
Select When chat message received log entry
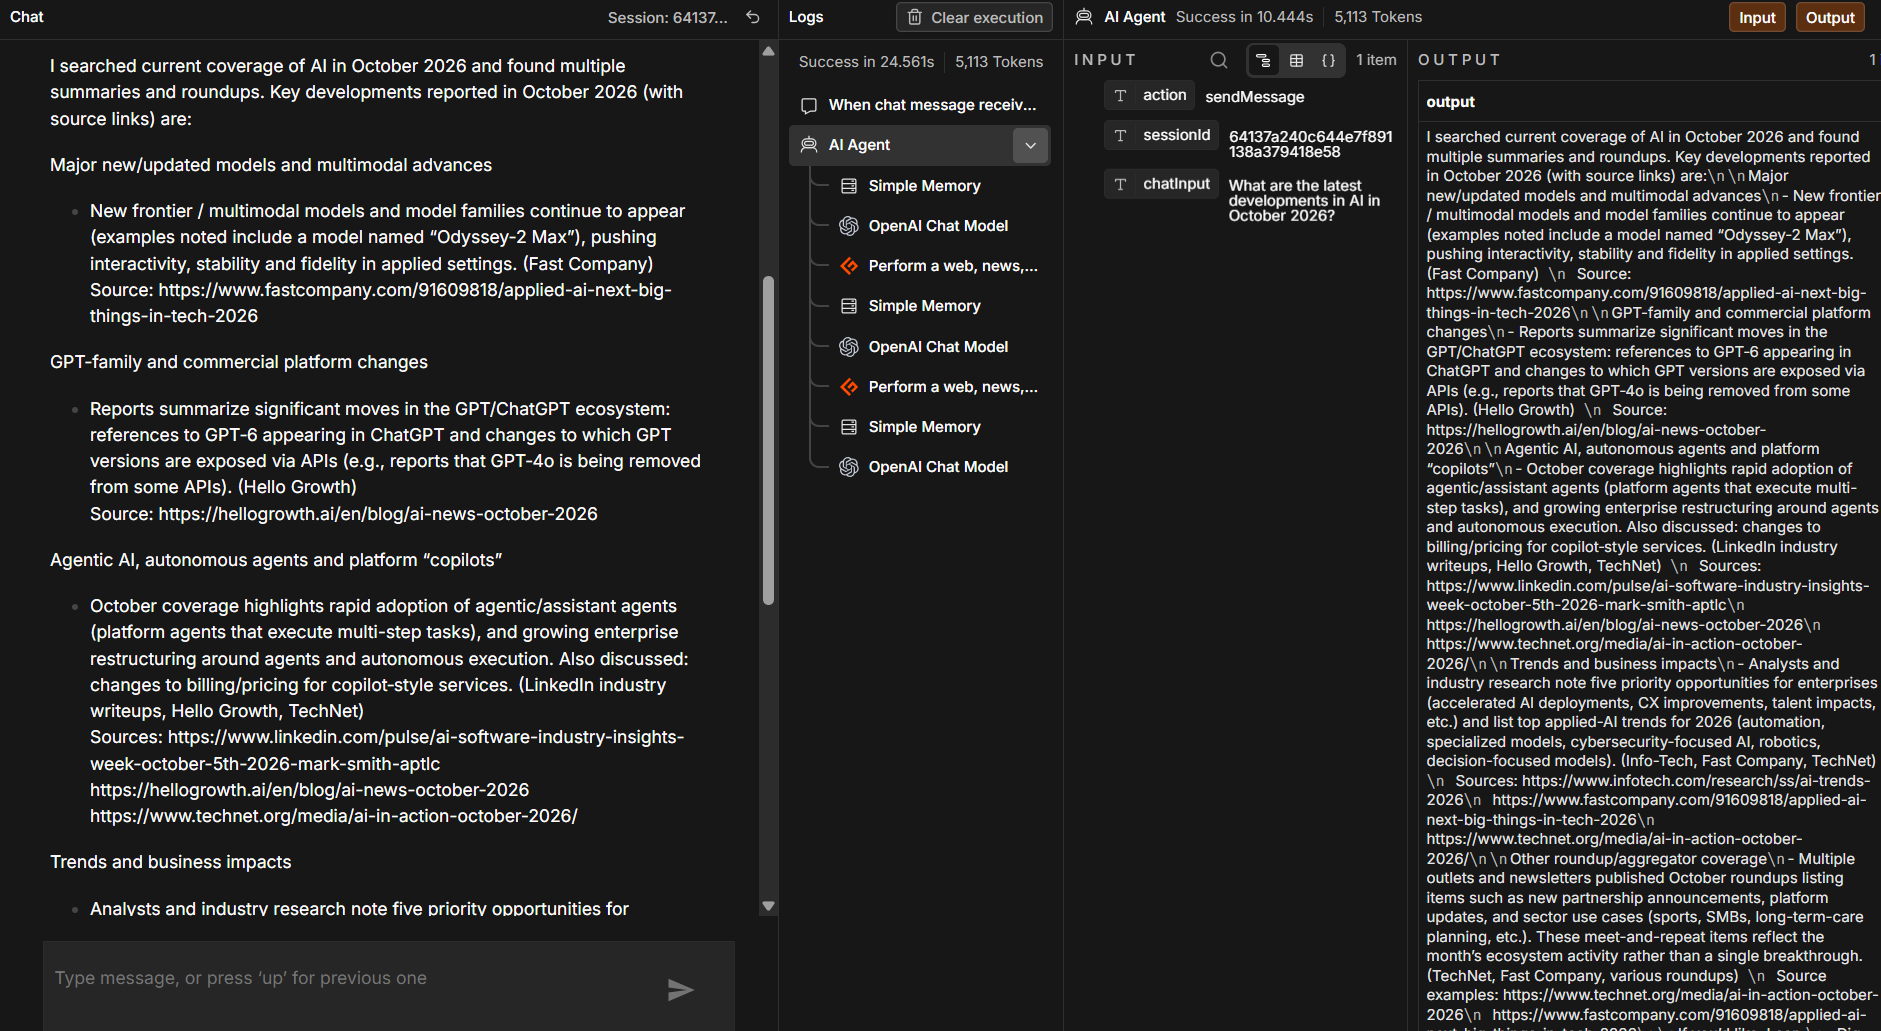920,105
